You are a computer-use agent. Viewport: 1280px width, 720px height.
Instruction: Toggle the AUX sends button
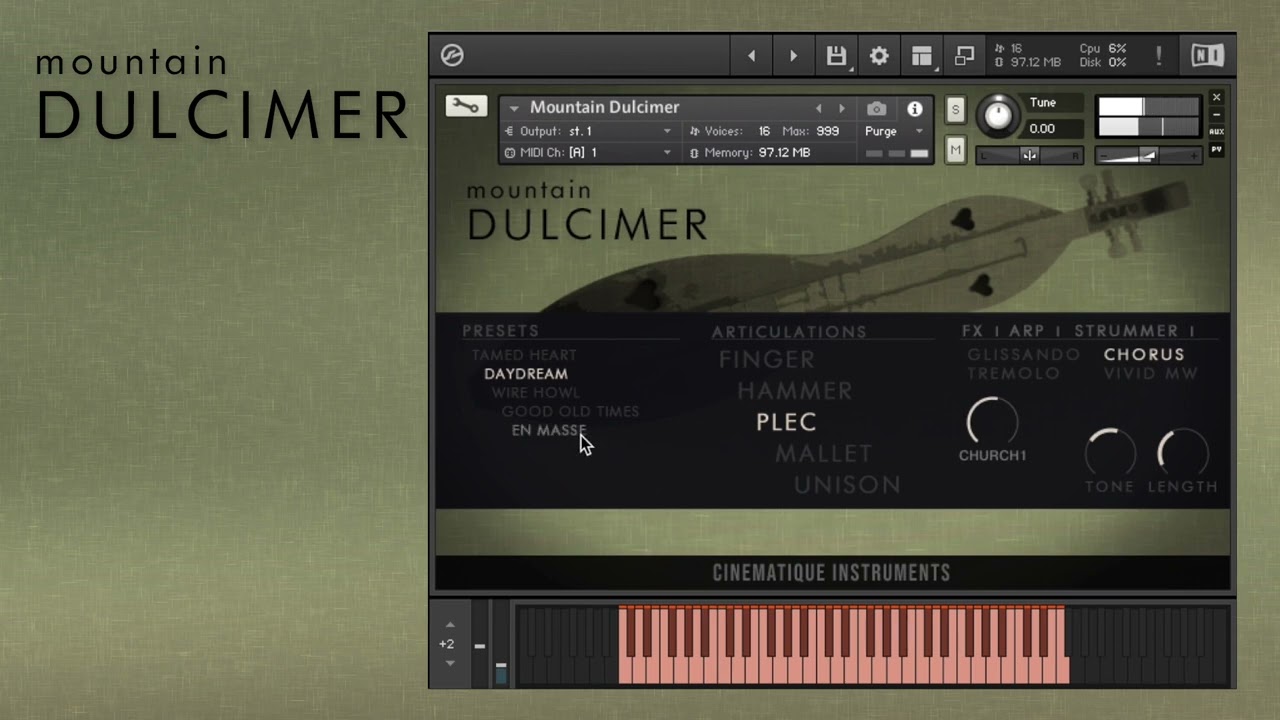coord(1216,132)
